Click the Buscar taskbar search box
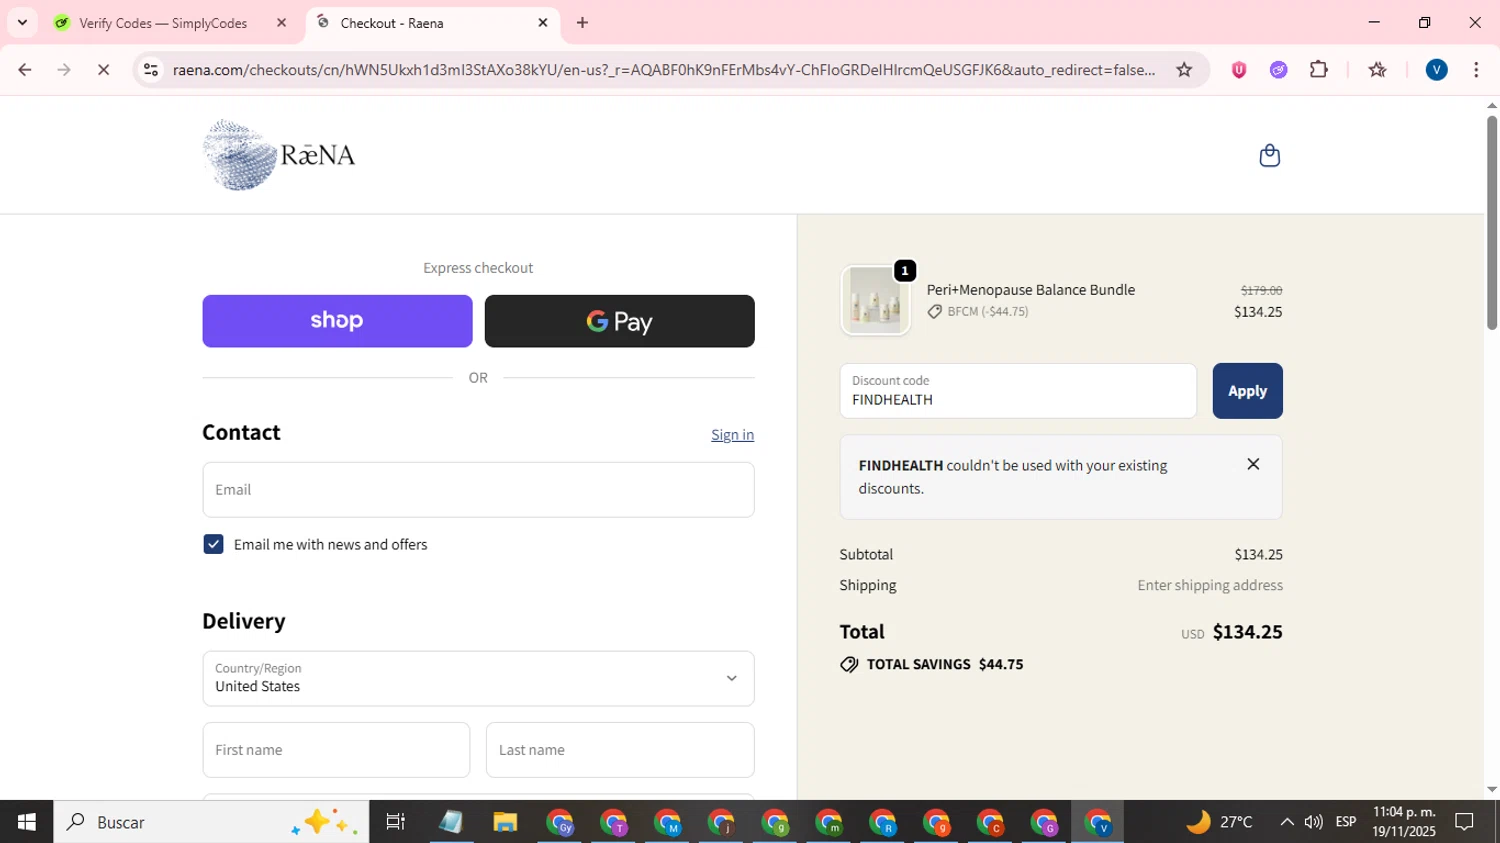This screenshot has height=843, width=1500. coord(211,822)
